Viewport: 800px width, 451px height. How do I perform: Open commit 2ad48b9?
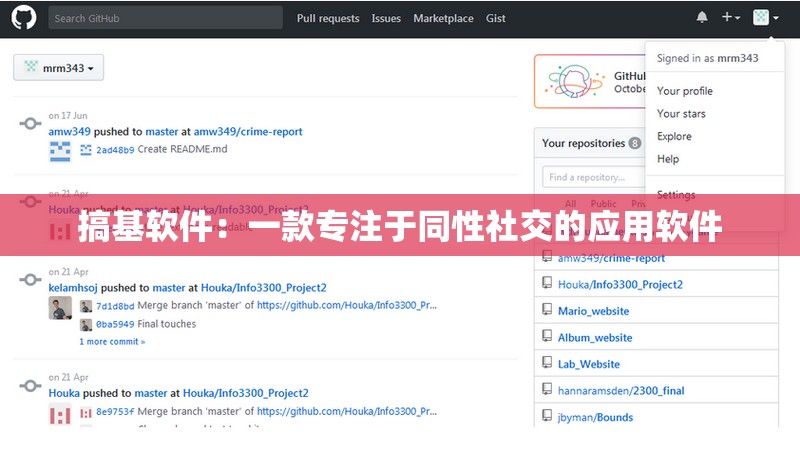pyautogui.click(x=115, y=149)
